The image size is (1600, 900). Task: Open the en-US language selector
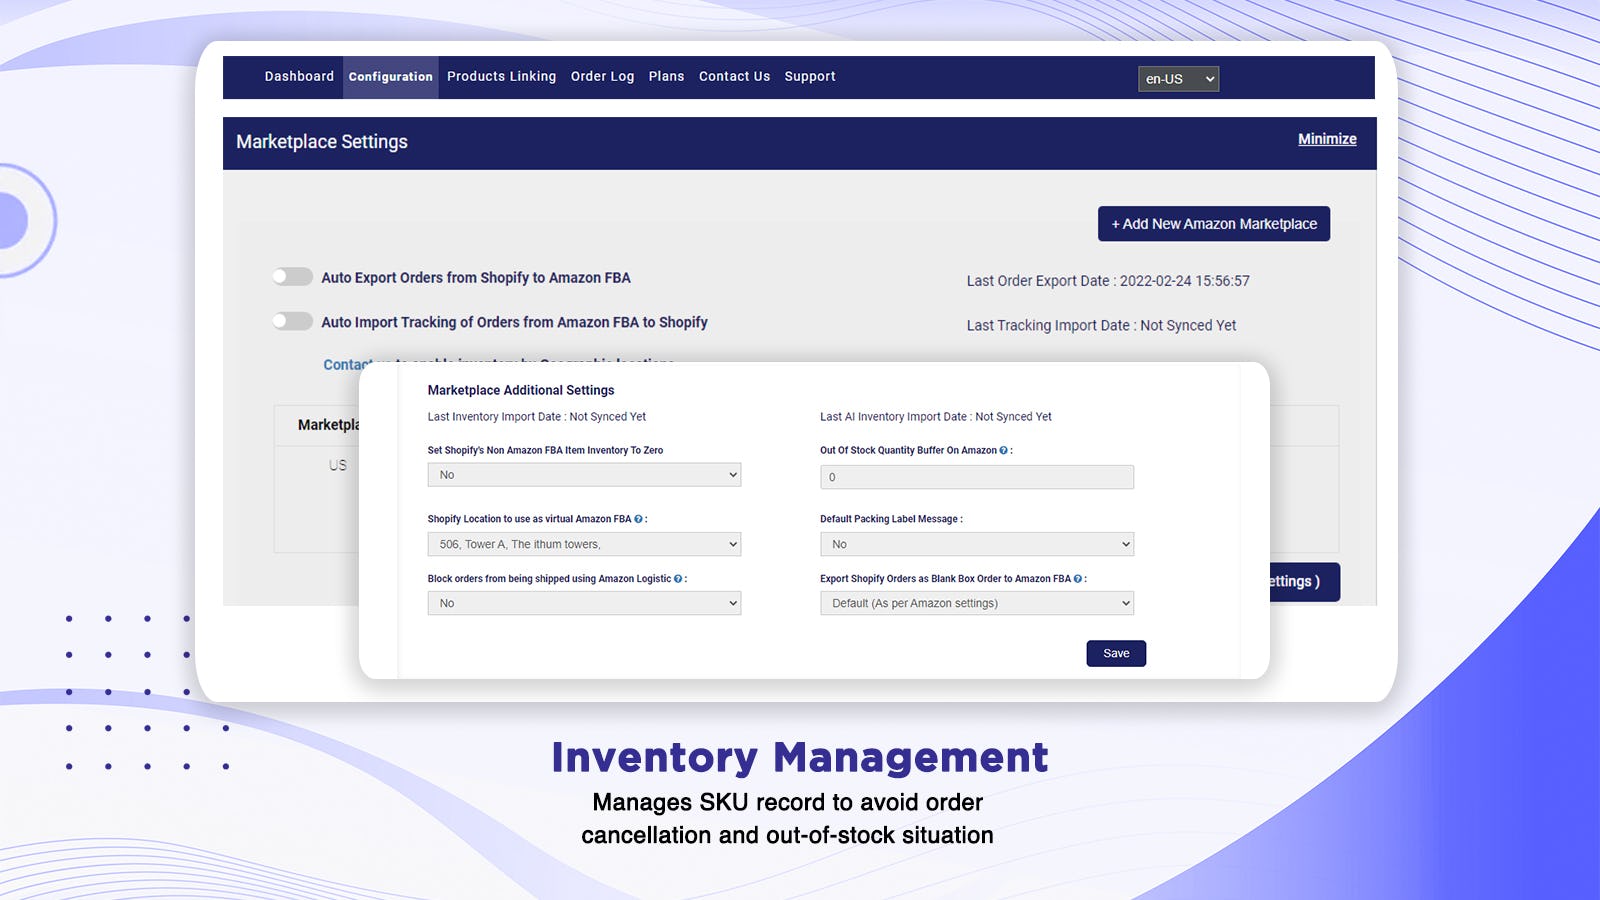[1178, 79]
